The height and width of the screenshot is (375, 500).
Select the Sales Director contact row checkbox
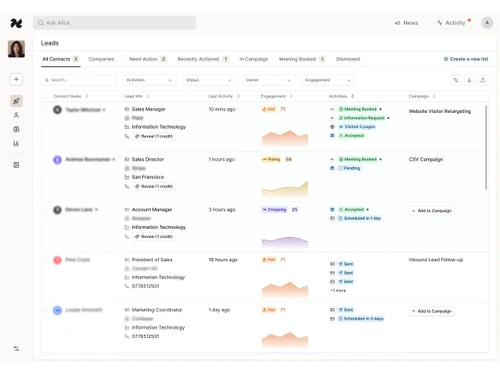46,159
